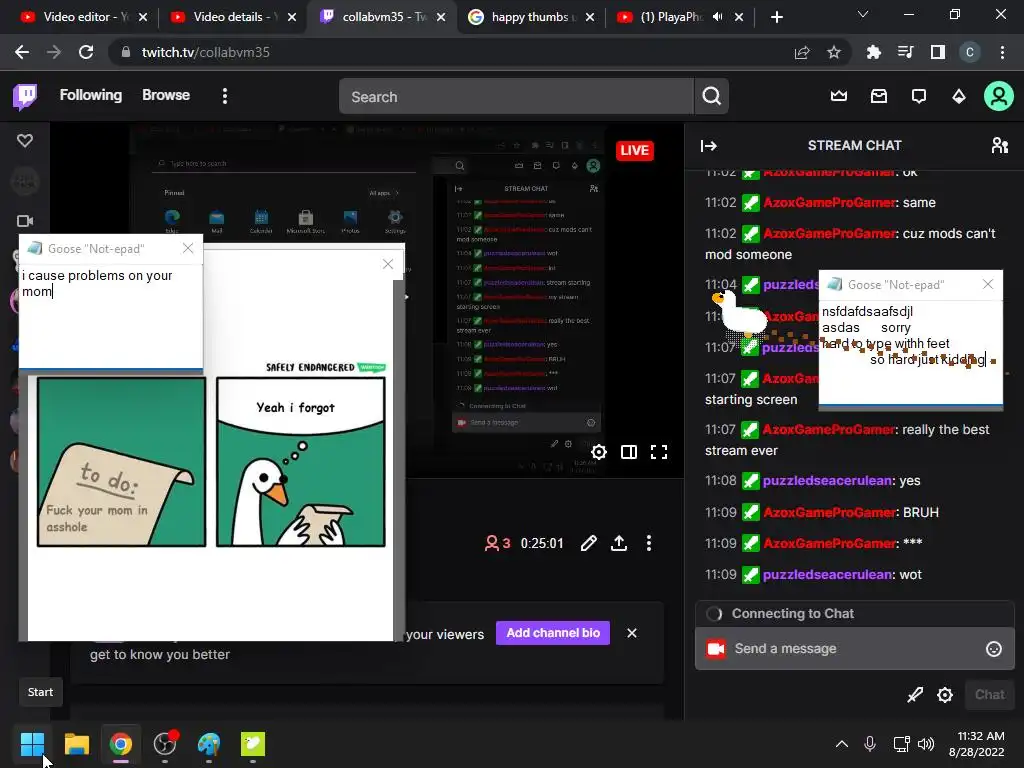Reload the Twitch page
Image resolution: width=1024 pixels, height=768 pixels.
click(x=86, y=52)
